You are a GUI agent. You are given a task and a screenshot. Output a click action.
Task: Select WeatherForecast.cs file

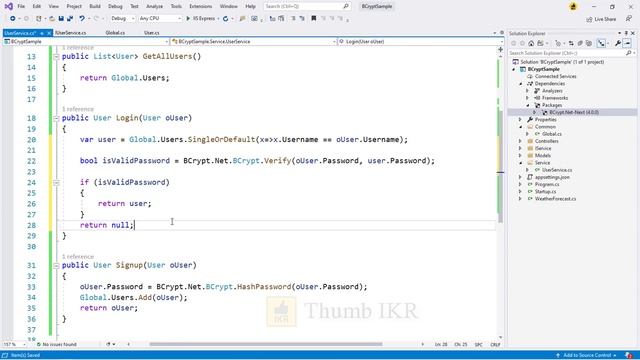tap(555, 199)
